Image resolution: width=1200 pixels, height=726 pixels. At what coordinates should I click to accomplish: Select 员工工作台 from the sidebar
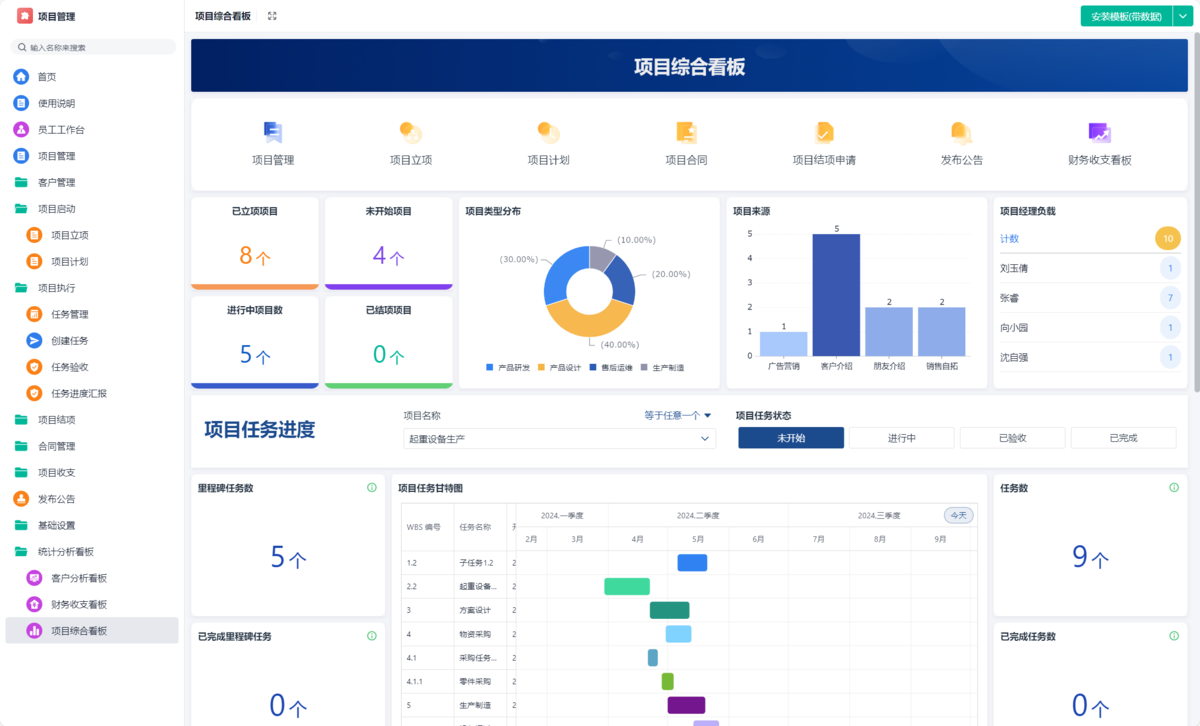(x=54, y=128)
